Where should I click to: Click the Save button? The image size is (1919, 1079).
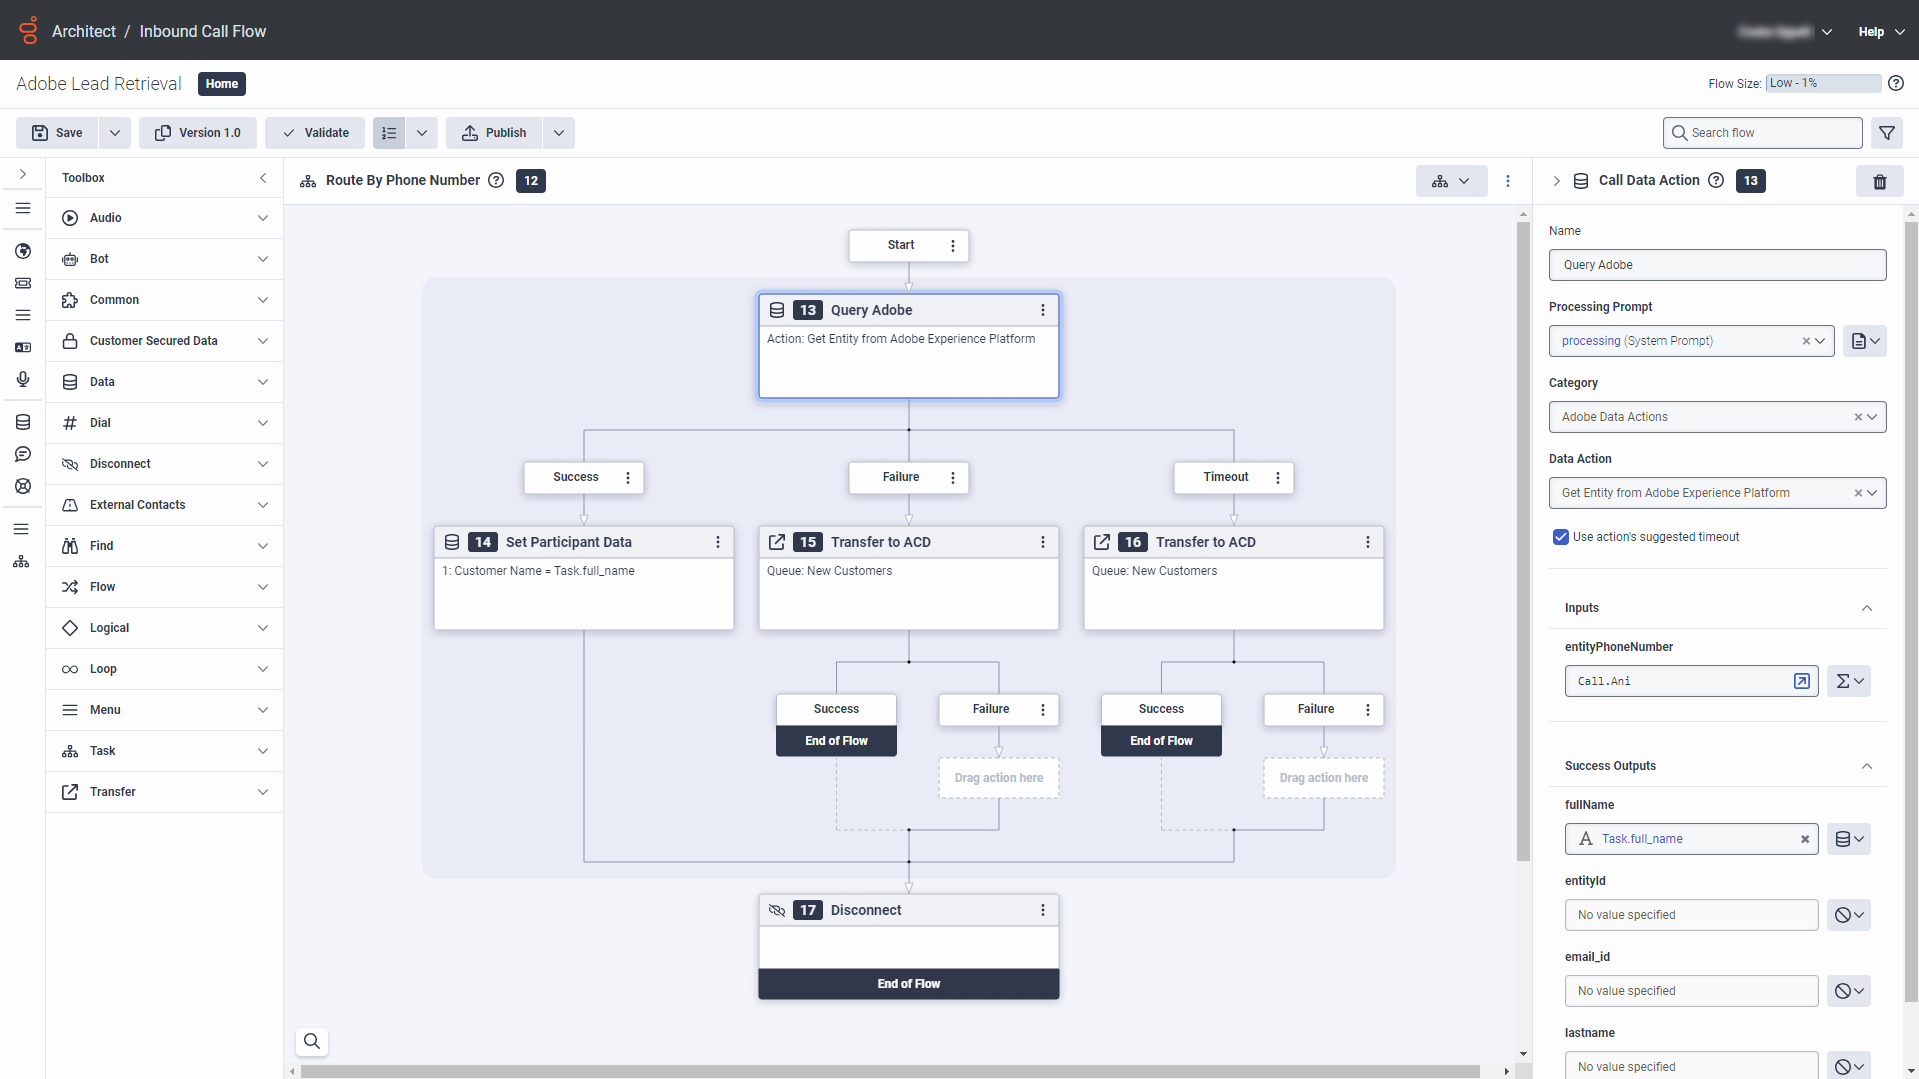click(57, 133)
